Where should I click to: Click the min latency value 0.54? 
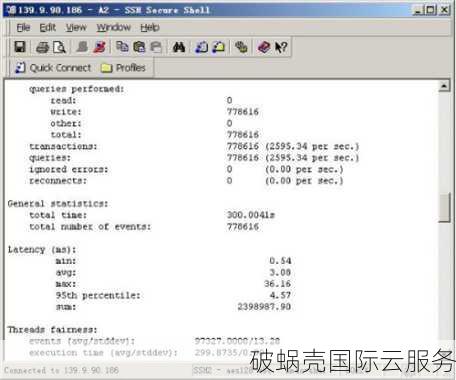point(280,261)
